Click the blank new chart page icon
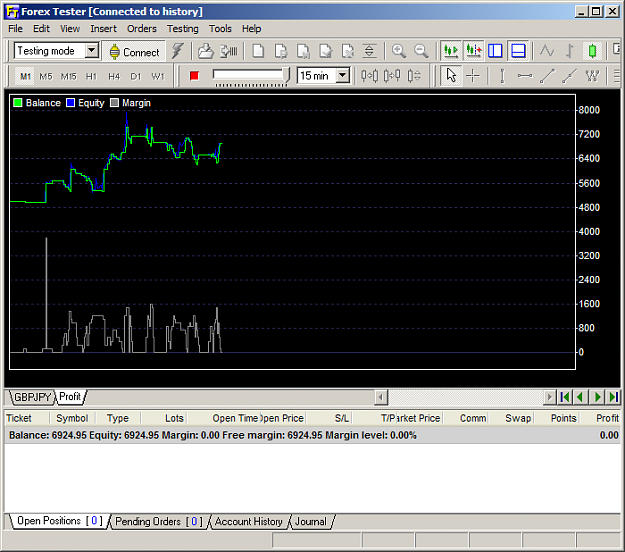 [x=258, y=51]
